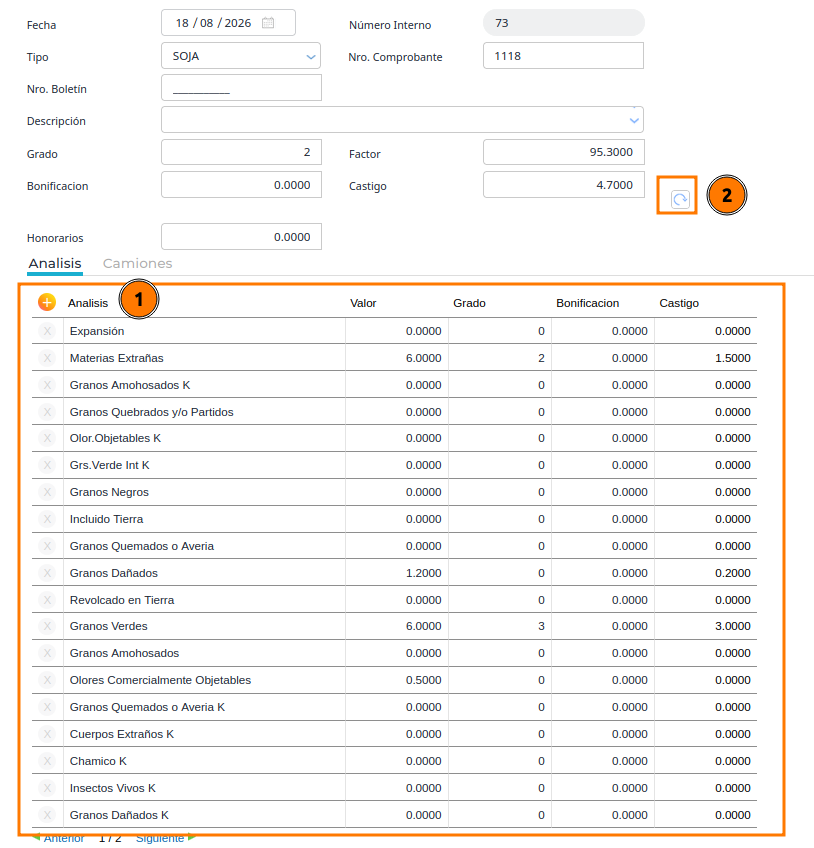Remove the Olores Comercialmente Objetables row

[x=47, y=680]
